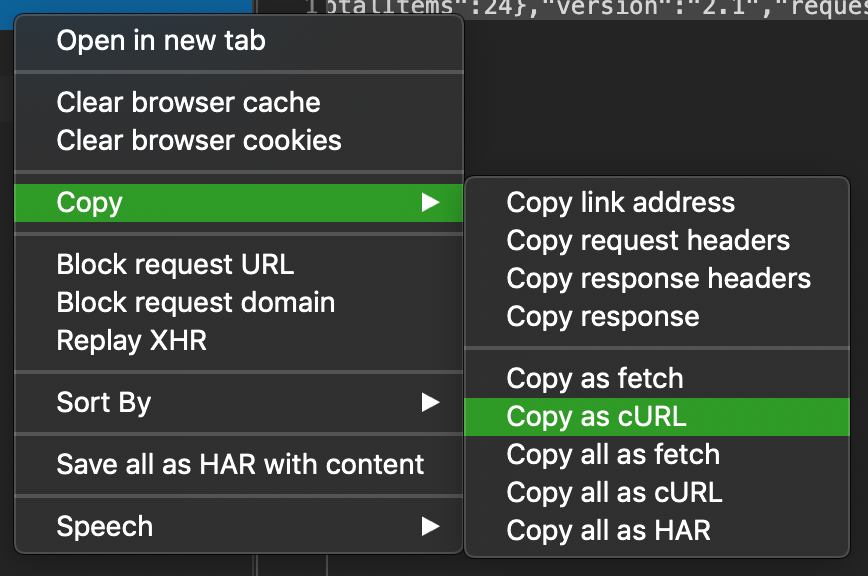Image resolution: width=868 pixels, height=576 pixels.
Task: Copy the request as cURL
Action: pyautogui.click(x=596, y=416)
